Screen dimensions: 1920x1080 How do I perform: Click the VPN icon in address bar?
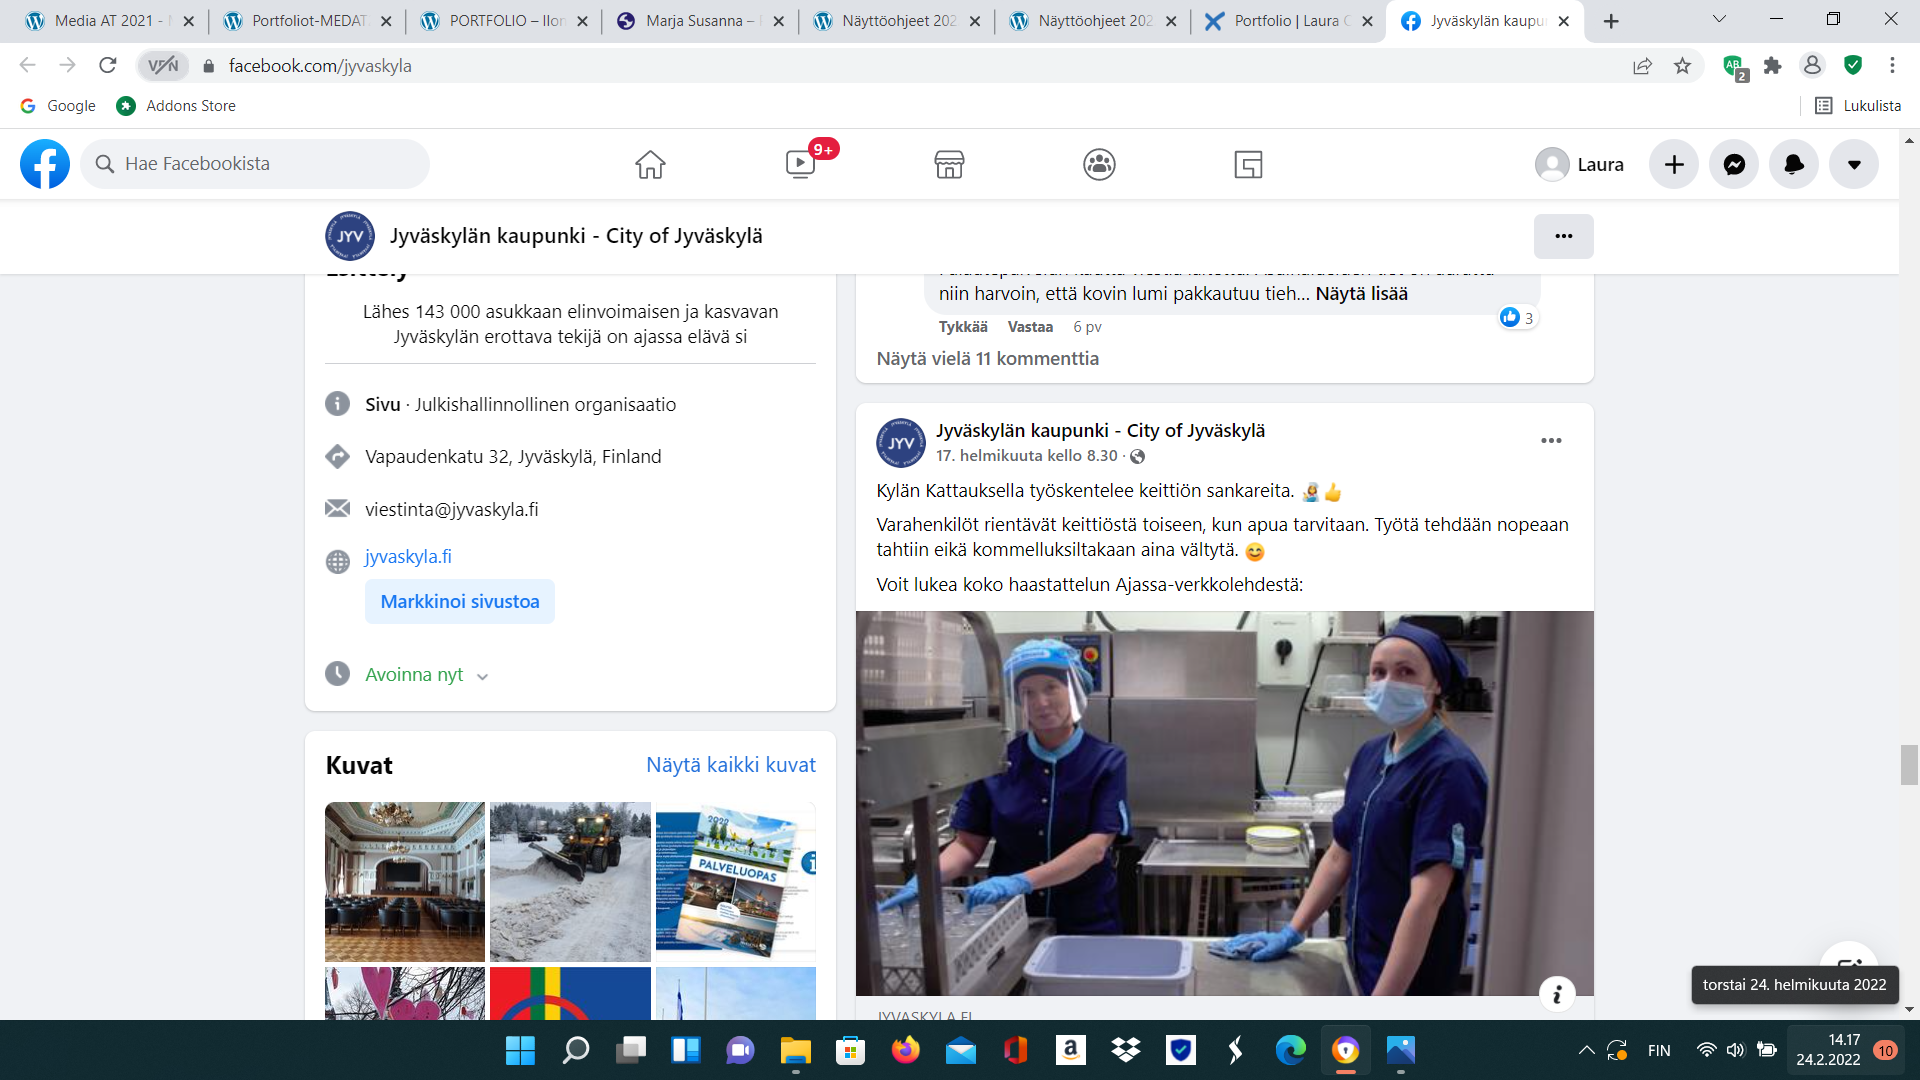(163, 66)
